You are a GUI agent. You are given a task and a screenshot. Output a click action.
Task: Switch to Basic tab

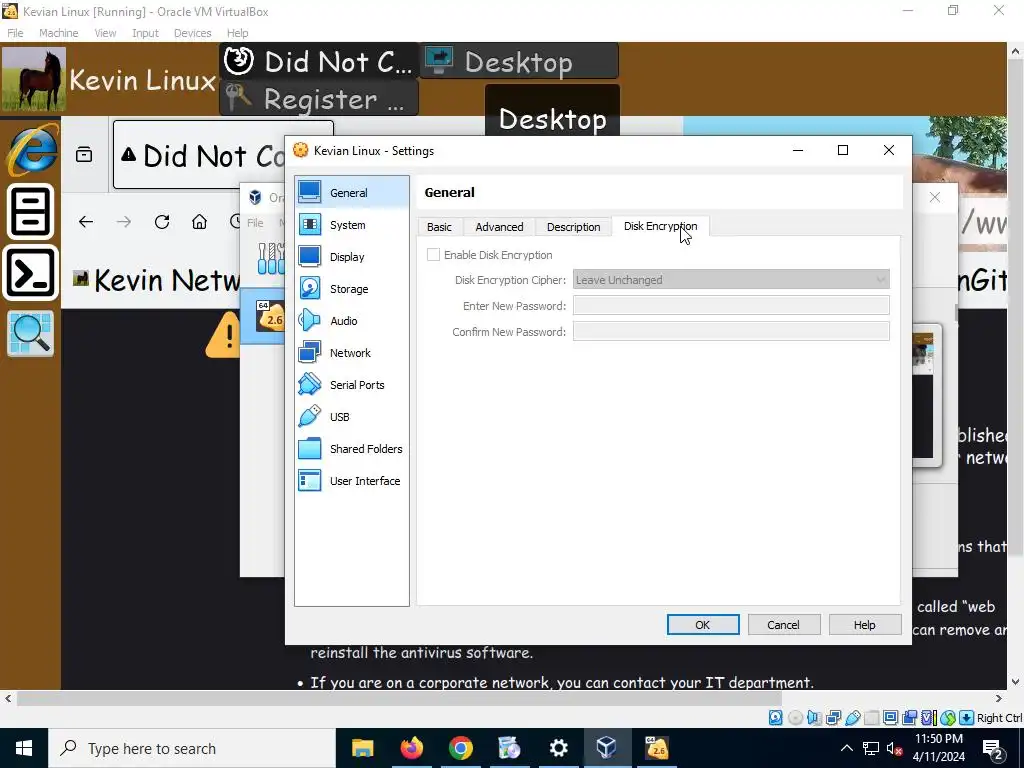(439, 227)
